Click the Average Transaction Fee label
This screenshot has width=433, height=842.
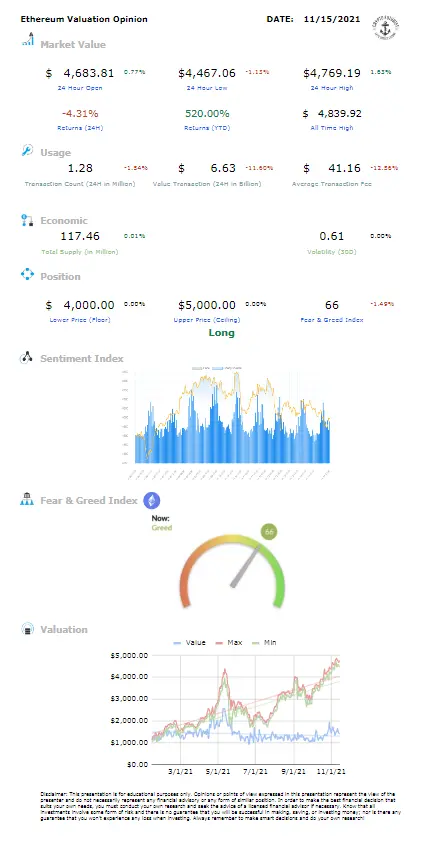point(331,184)
